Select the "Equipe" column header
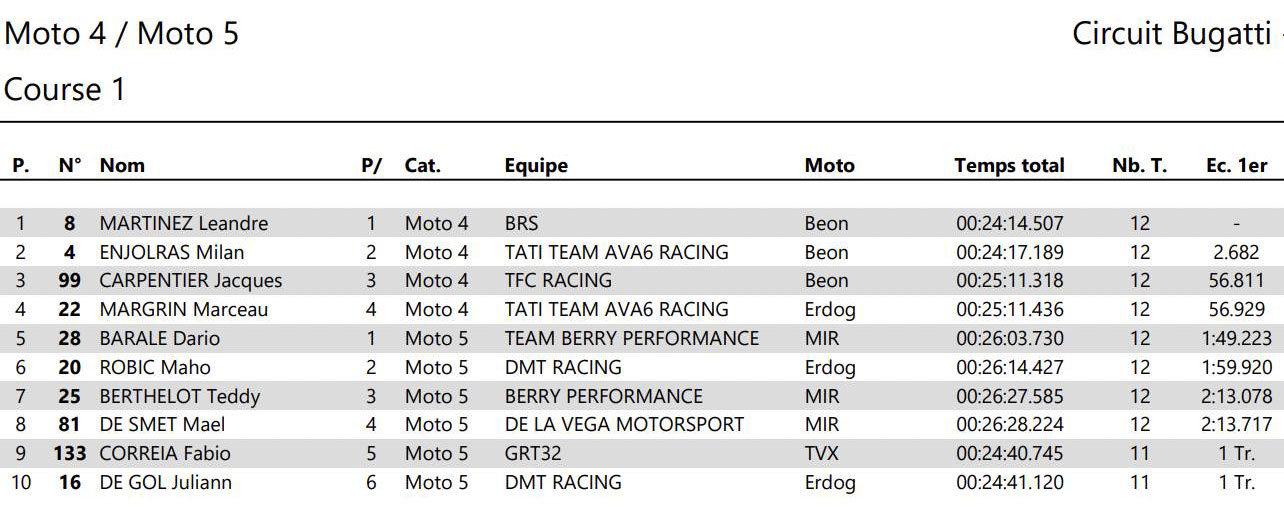This screenshot has height=515, width=1284. (536, 166)
